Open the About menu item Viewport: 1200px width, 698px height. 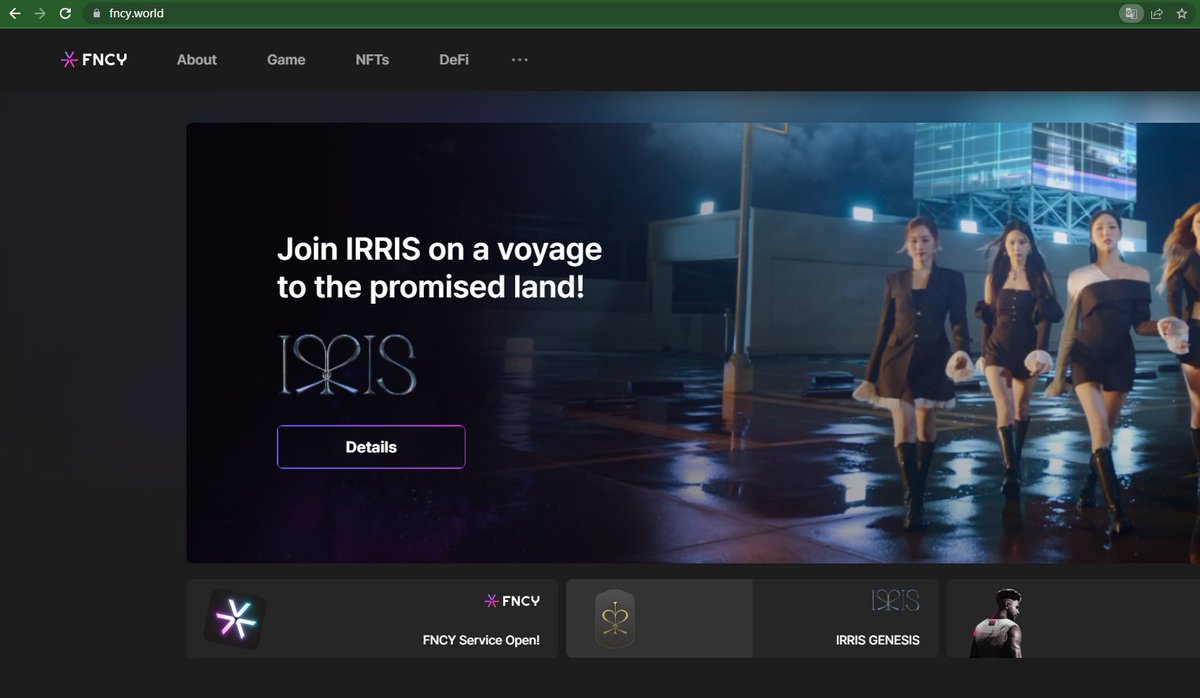(197, 60)
